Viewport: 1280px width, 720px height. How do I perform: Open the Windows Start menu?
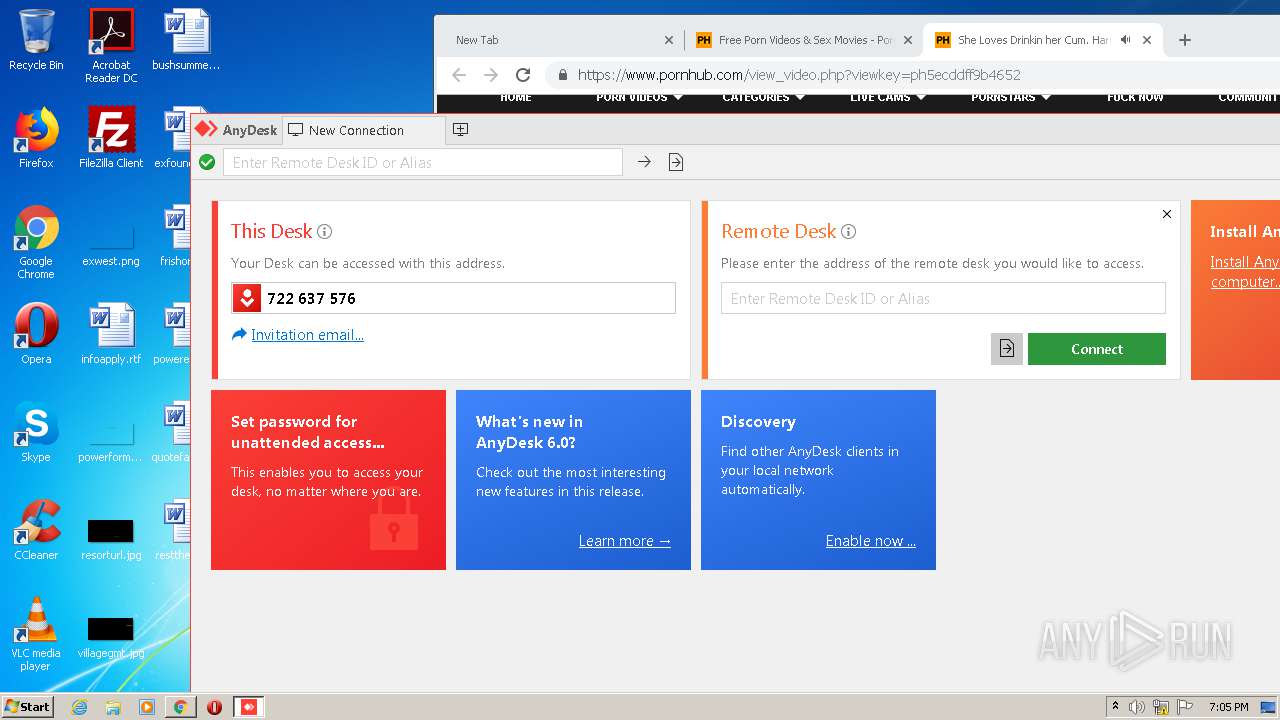(x=27, y=706)
